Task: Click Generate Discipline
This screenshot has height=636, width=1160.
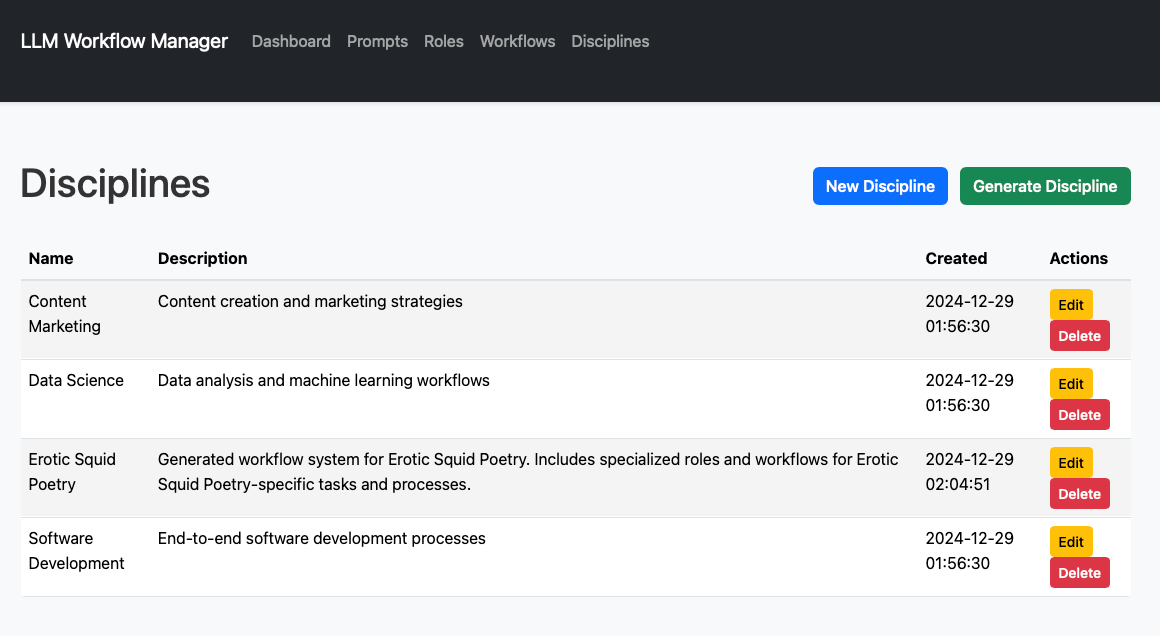Action: [1045, 186]
